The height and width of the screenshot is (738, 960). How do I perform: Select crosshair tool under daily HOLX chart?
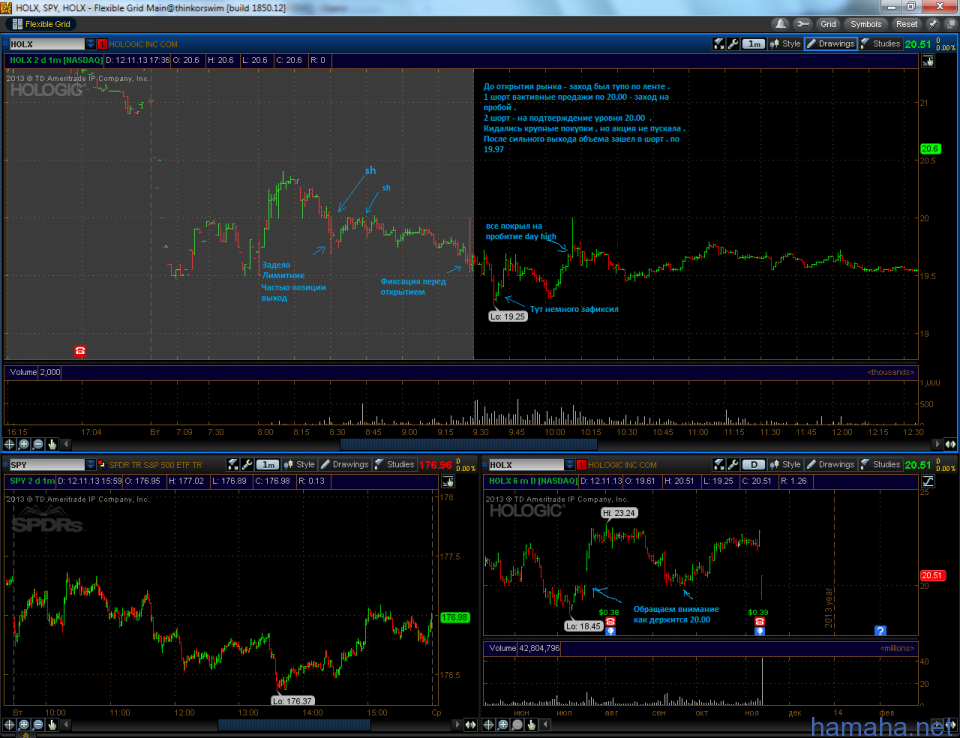489,725
